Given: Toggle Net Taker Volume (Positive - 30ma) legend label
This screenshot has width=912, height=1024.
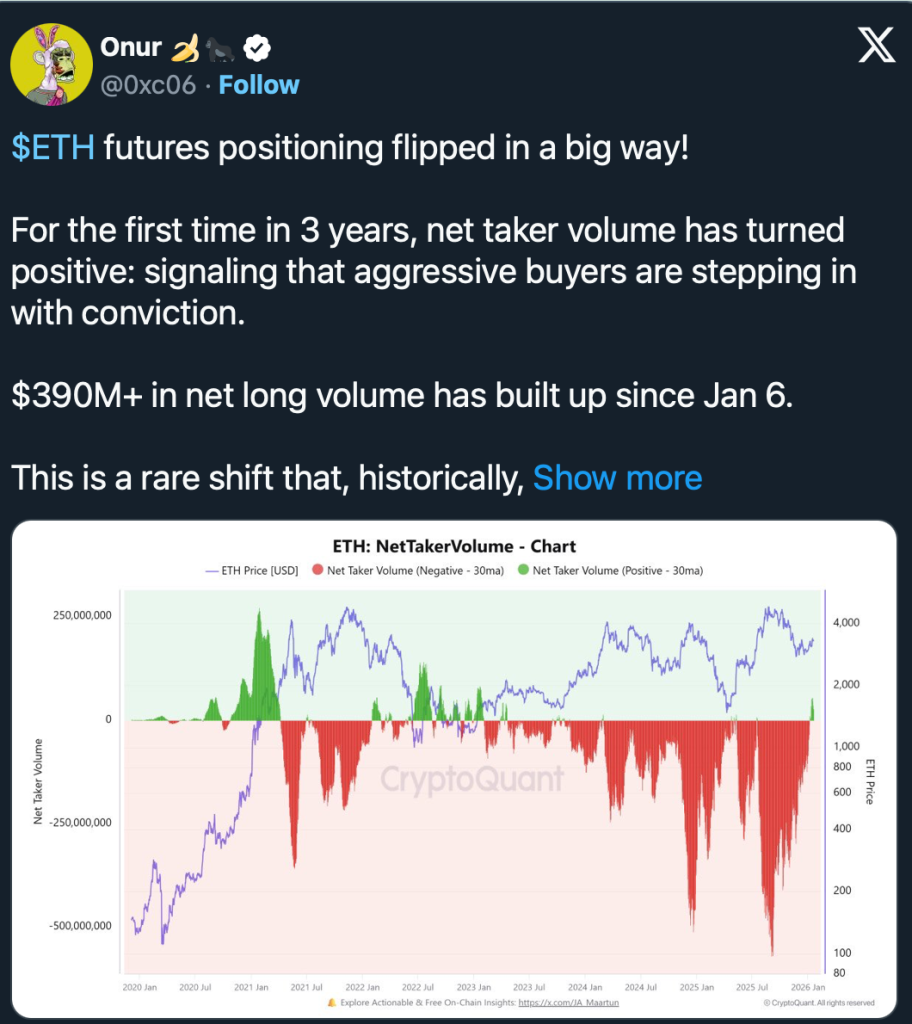Looking at the screenshot, I should pos(617,571).
